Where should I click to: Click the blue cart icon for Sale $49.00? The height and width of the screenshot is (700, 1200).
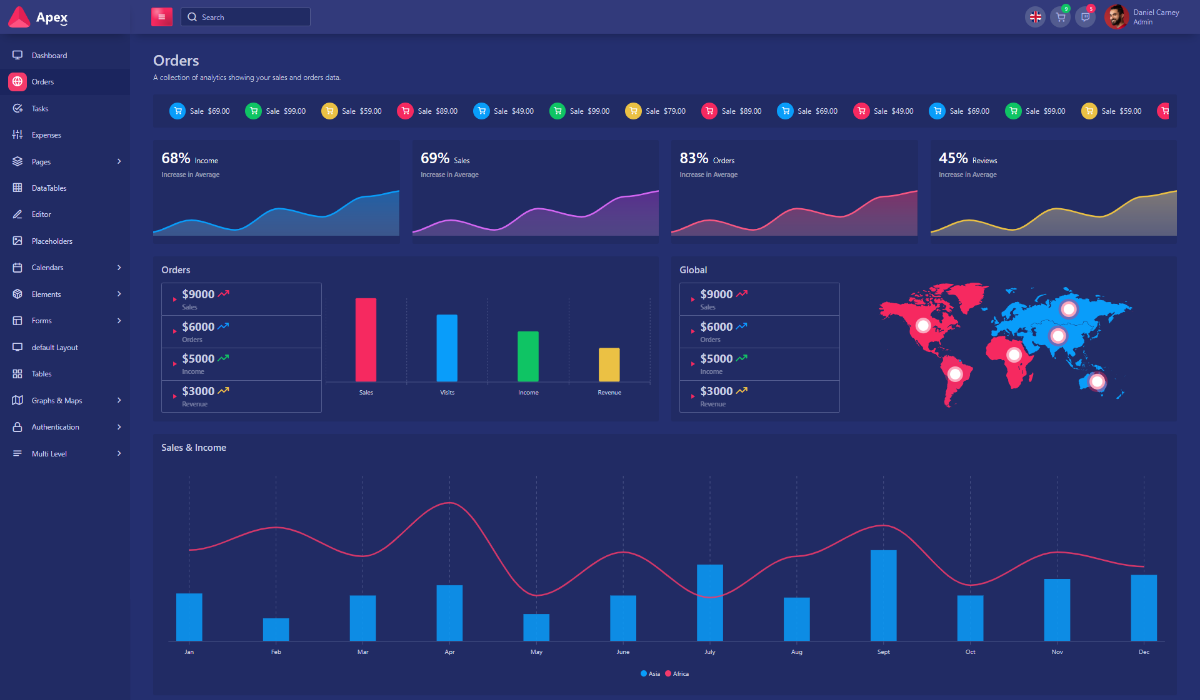[x=481, y=111]
